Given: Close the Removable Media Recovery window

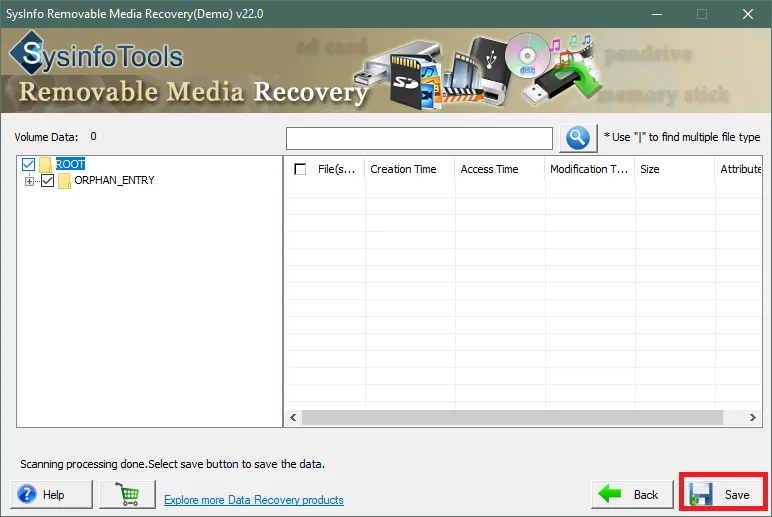Looking at the screenshot, I should tap(747, 14).
